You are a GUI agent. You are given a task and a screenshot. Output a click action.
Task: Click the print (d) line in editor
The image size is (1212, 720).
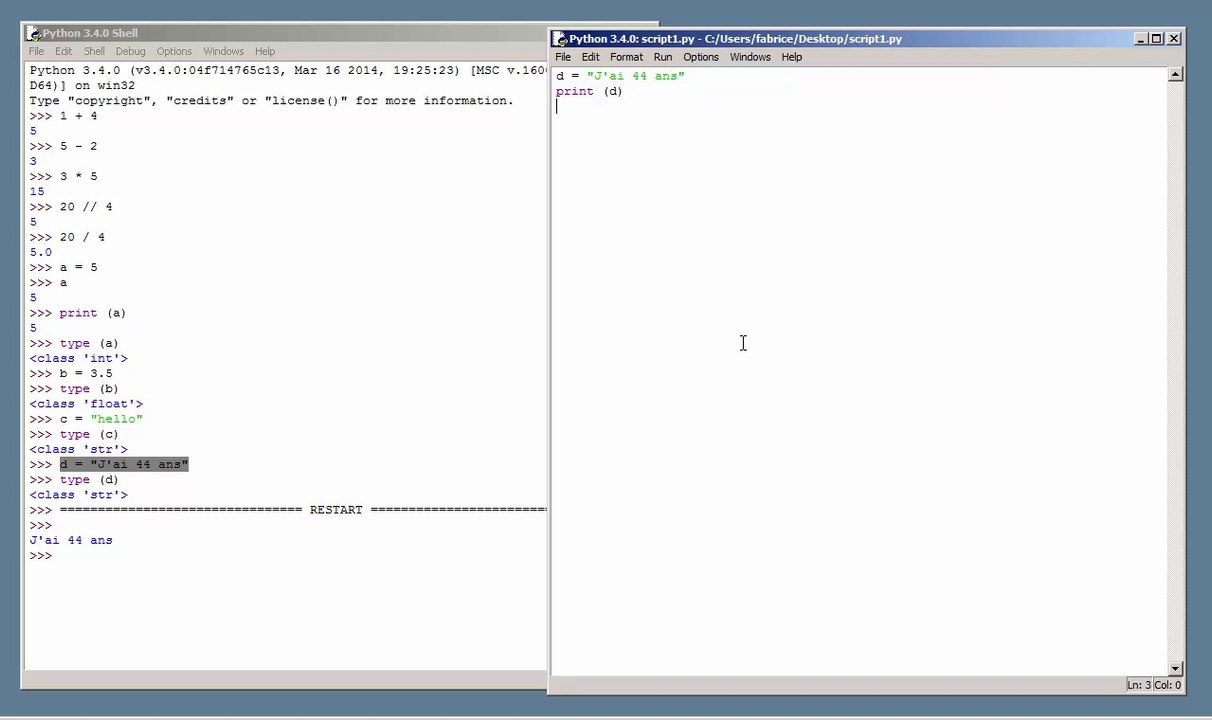coord(589,91)
